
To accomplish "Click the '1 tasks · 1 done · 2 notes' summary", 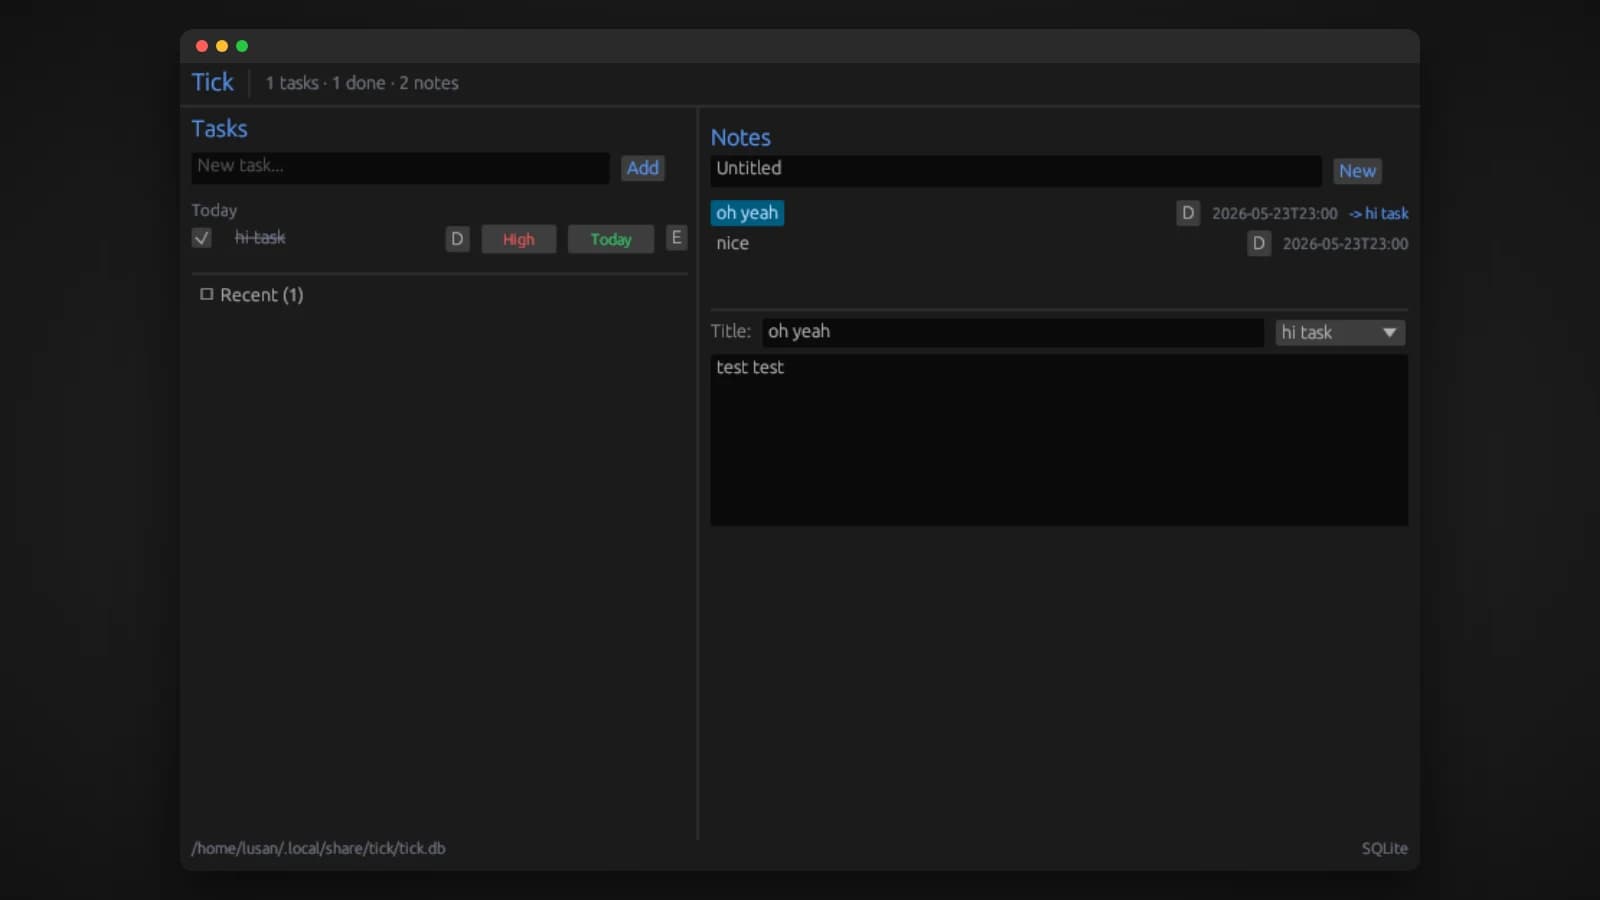I will click(x=362, y=83).
